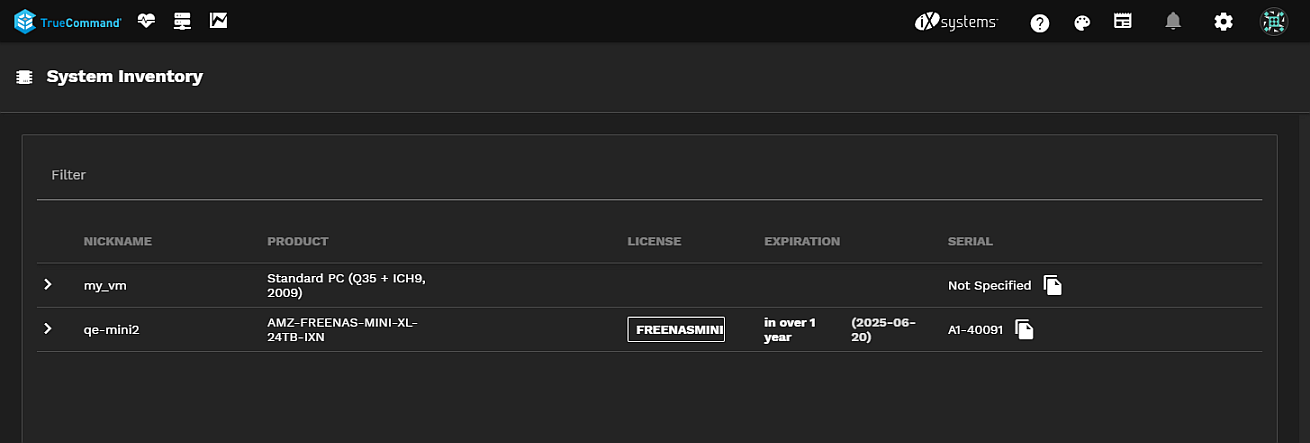Click the Filter input field

point(649,175)
